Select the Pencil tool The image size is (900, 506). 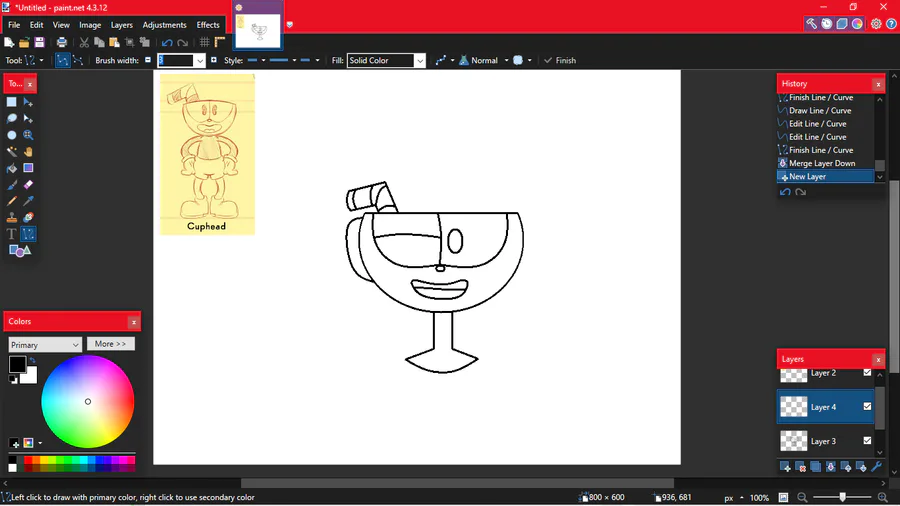[x=11, y=201]
